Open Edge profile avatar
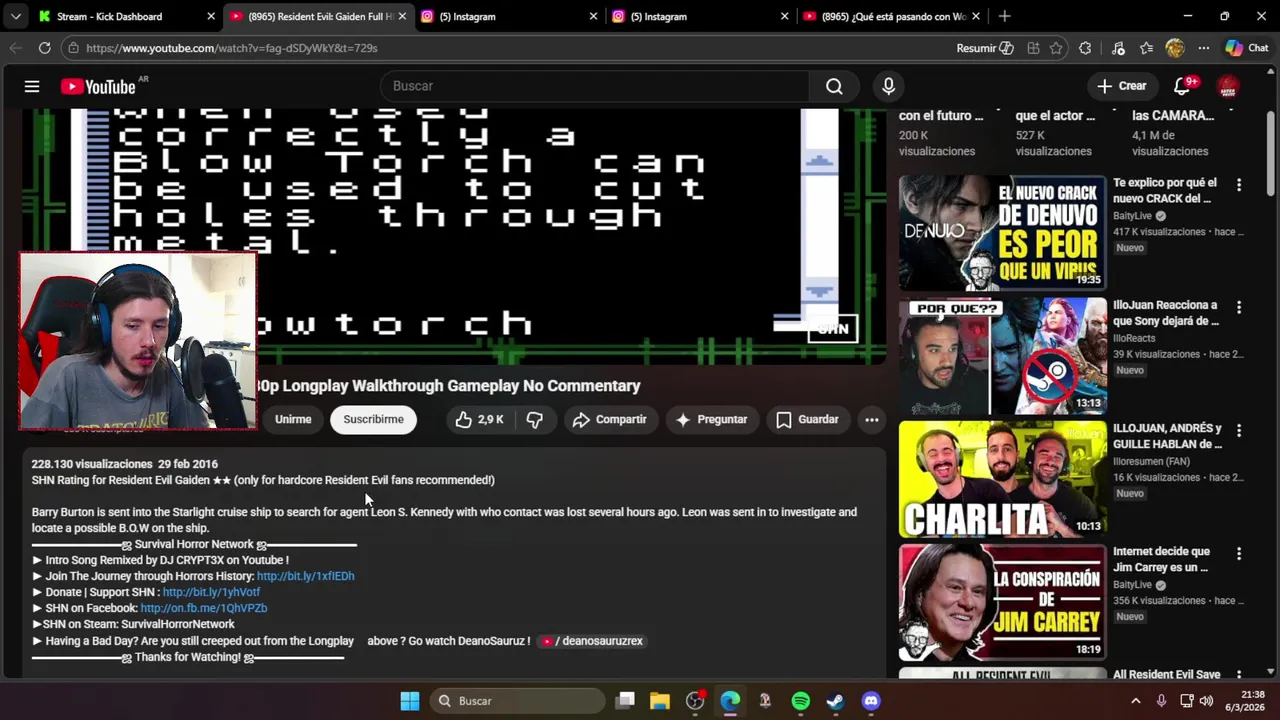 tap(1175, 48)
